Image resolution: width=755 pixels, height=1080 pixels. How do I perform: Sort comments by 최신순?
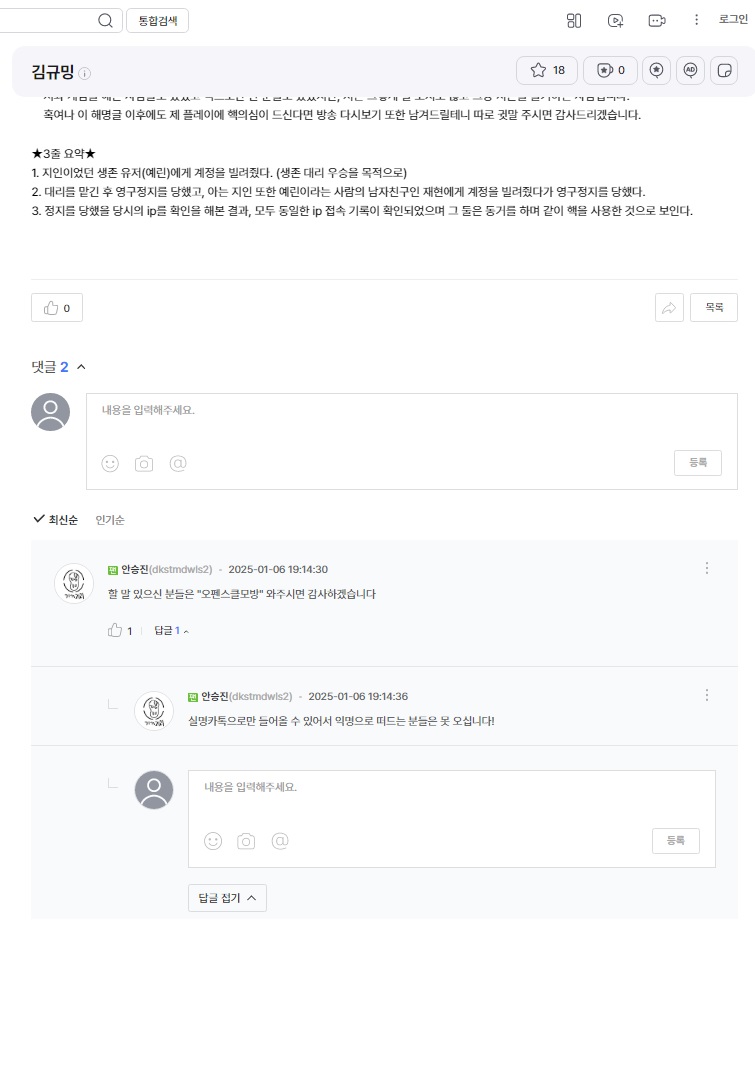click(56, 520)
